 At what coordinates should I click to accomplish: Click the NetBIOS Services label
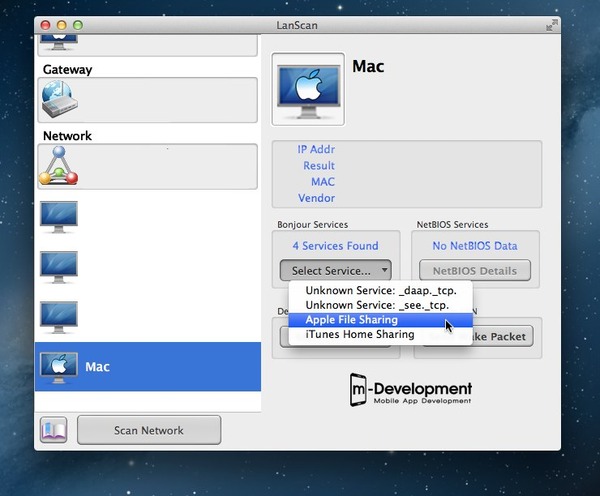[452, 224]
